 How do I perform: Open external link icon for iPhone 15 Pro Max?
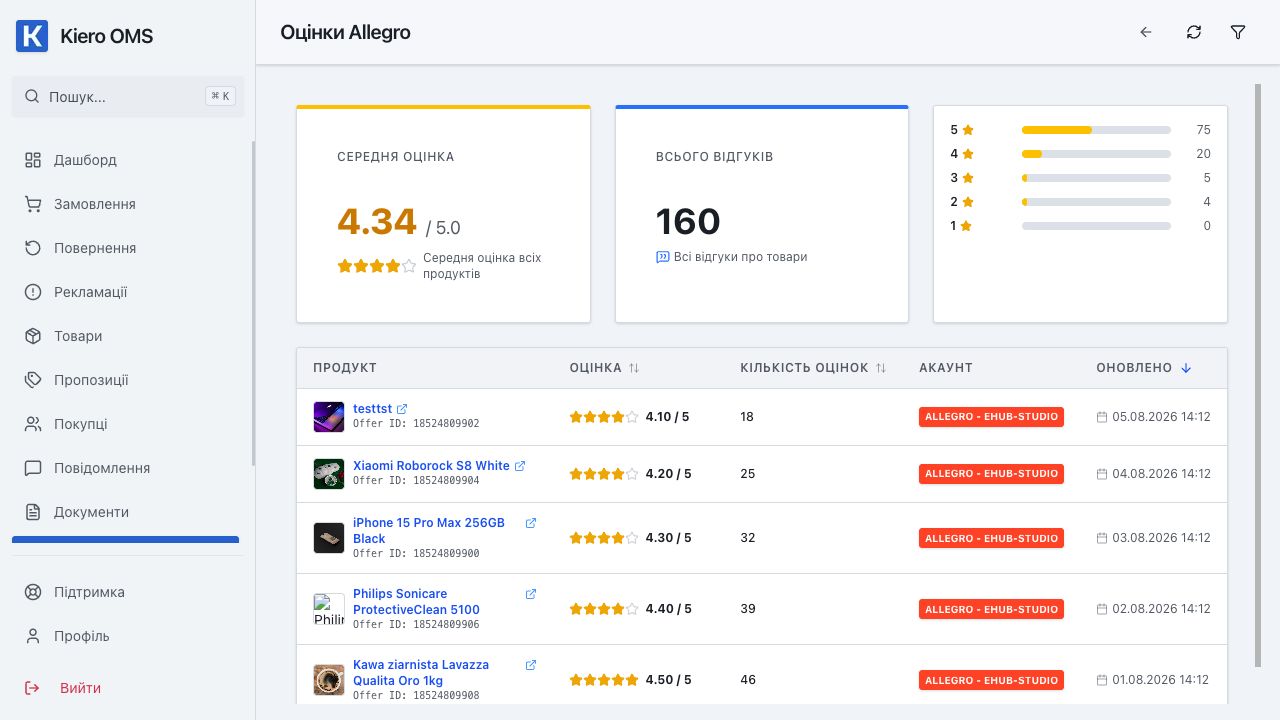pos(531,523)
